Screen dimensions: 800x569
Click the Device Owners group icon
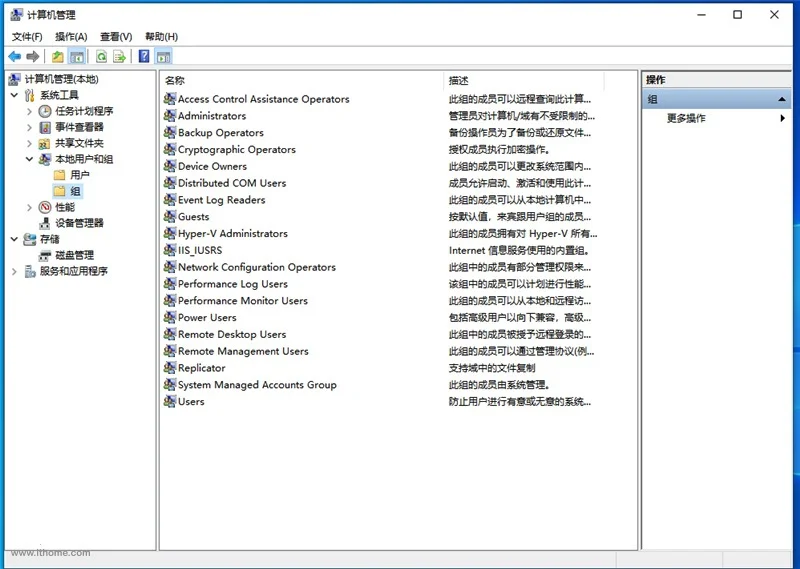(170, 166)
